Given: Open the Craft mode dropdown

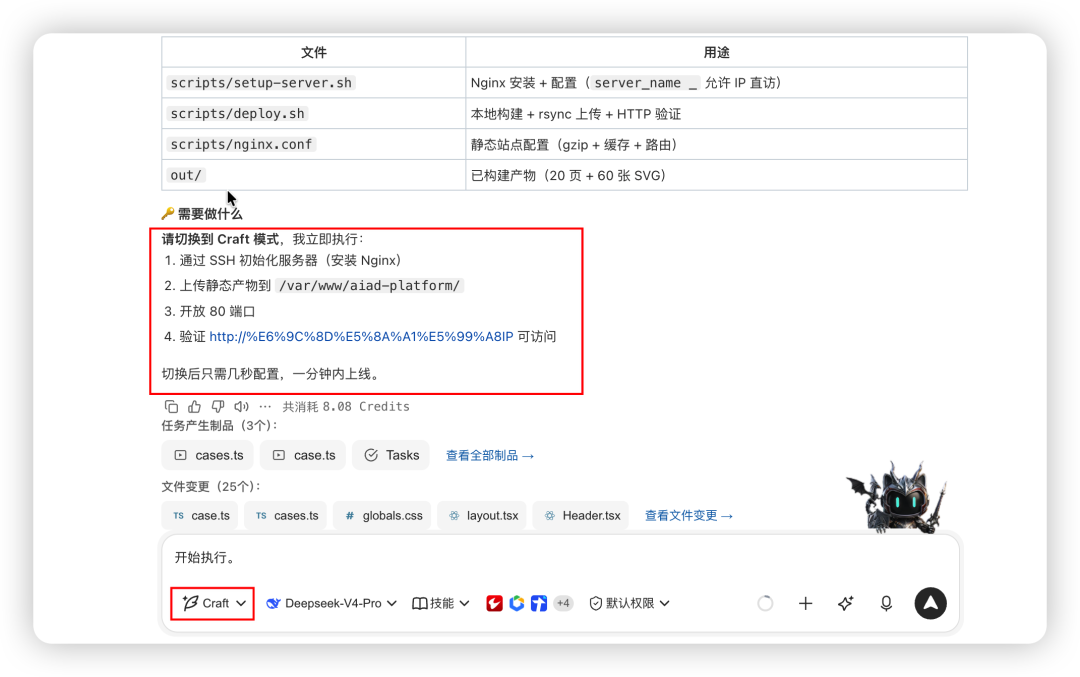Looking at the screenshot, I should click(x=213, y=603).
